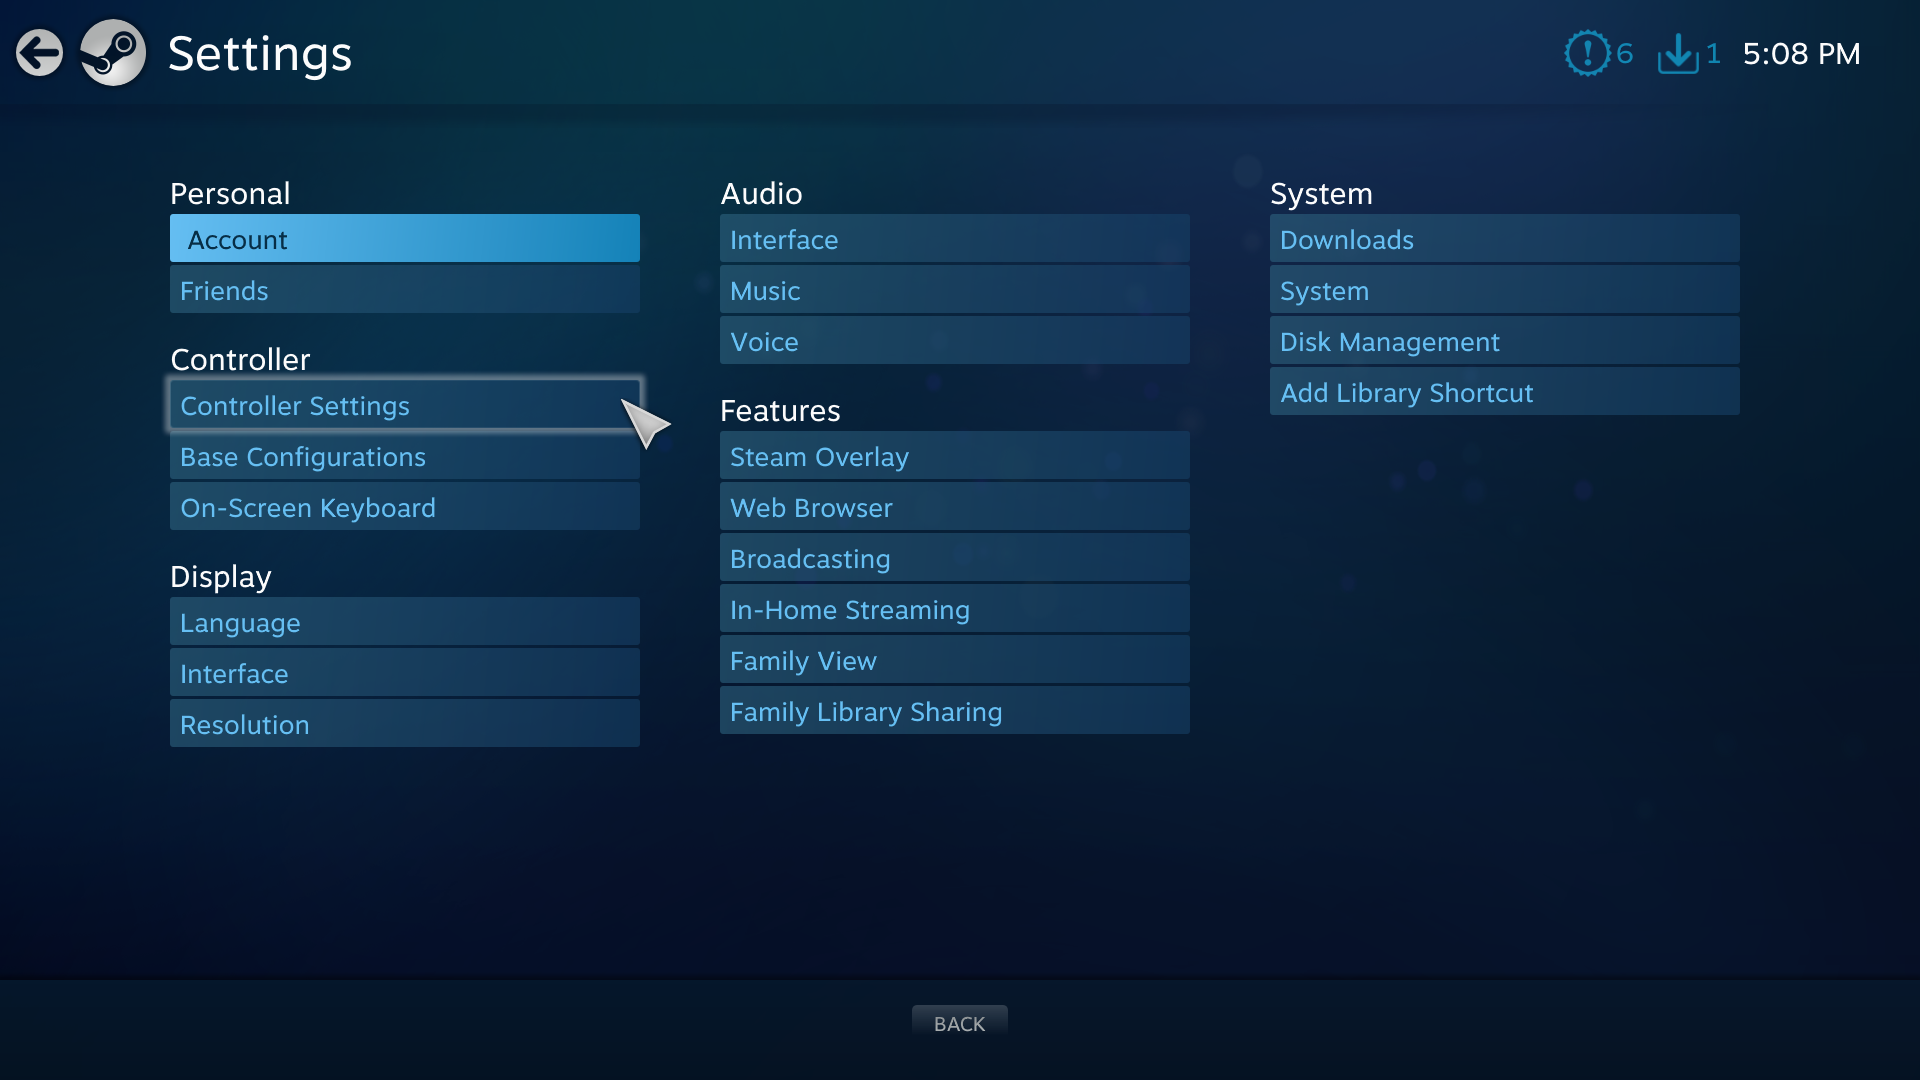Select Account under Personal settings

405,239
